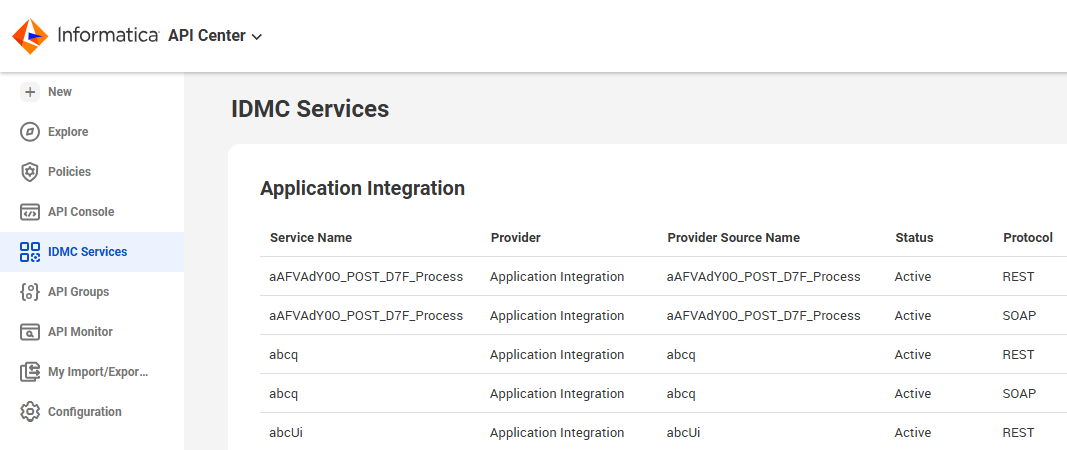Click the API Monitor icon
Viewport: 1067px width, 450px height.
[30, 332]
